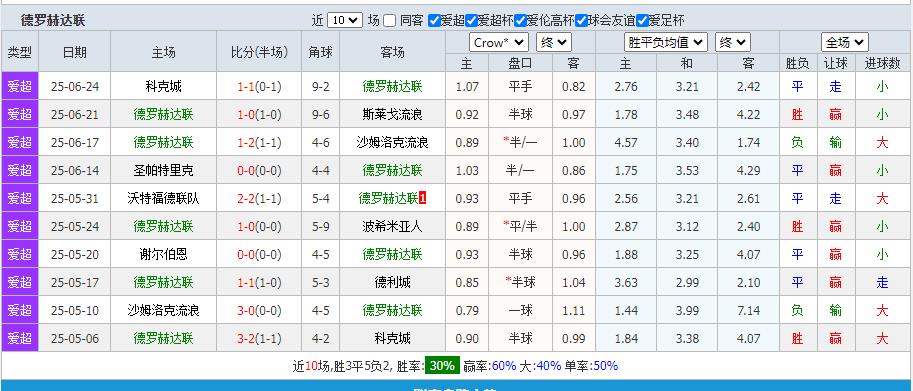
Task: Click the 单率:50% summary text
Action: [x=591, y=366]
